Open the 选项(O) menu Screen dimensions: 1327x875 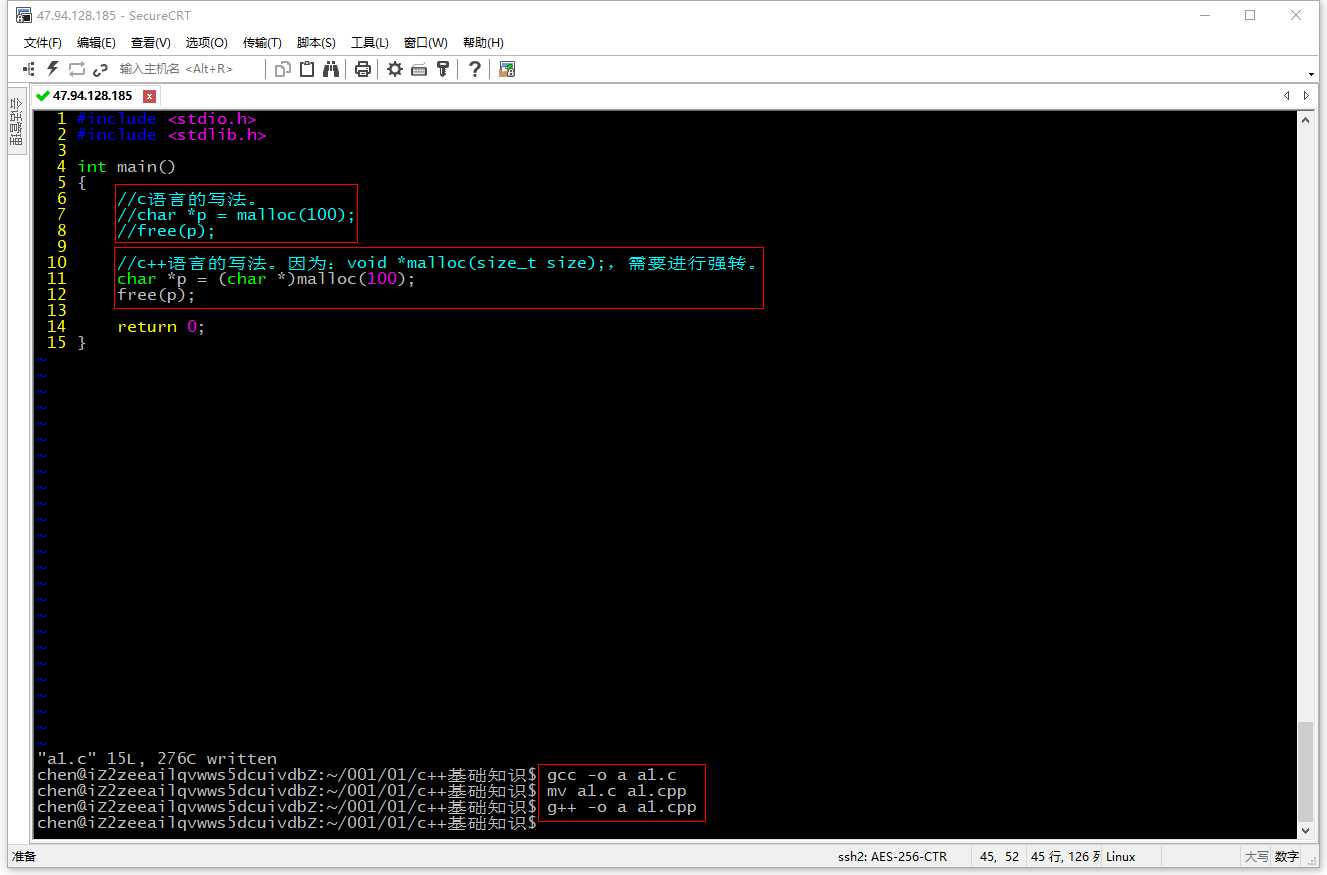tap(206, 43)
